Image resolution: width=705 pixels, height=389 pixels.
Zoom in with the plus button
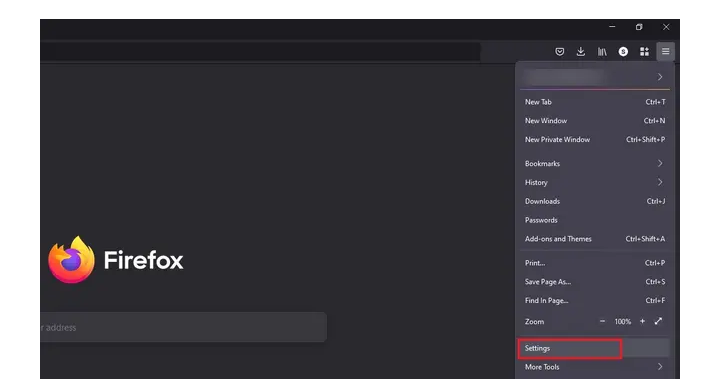[643, 321]
